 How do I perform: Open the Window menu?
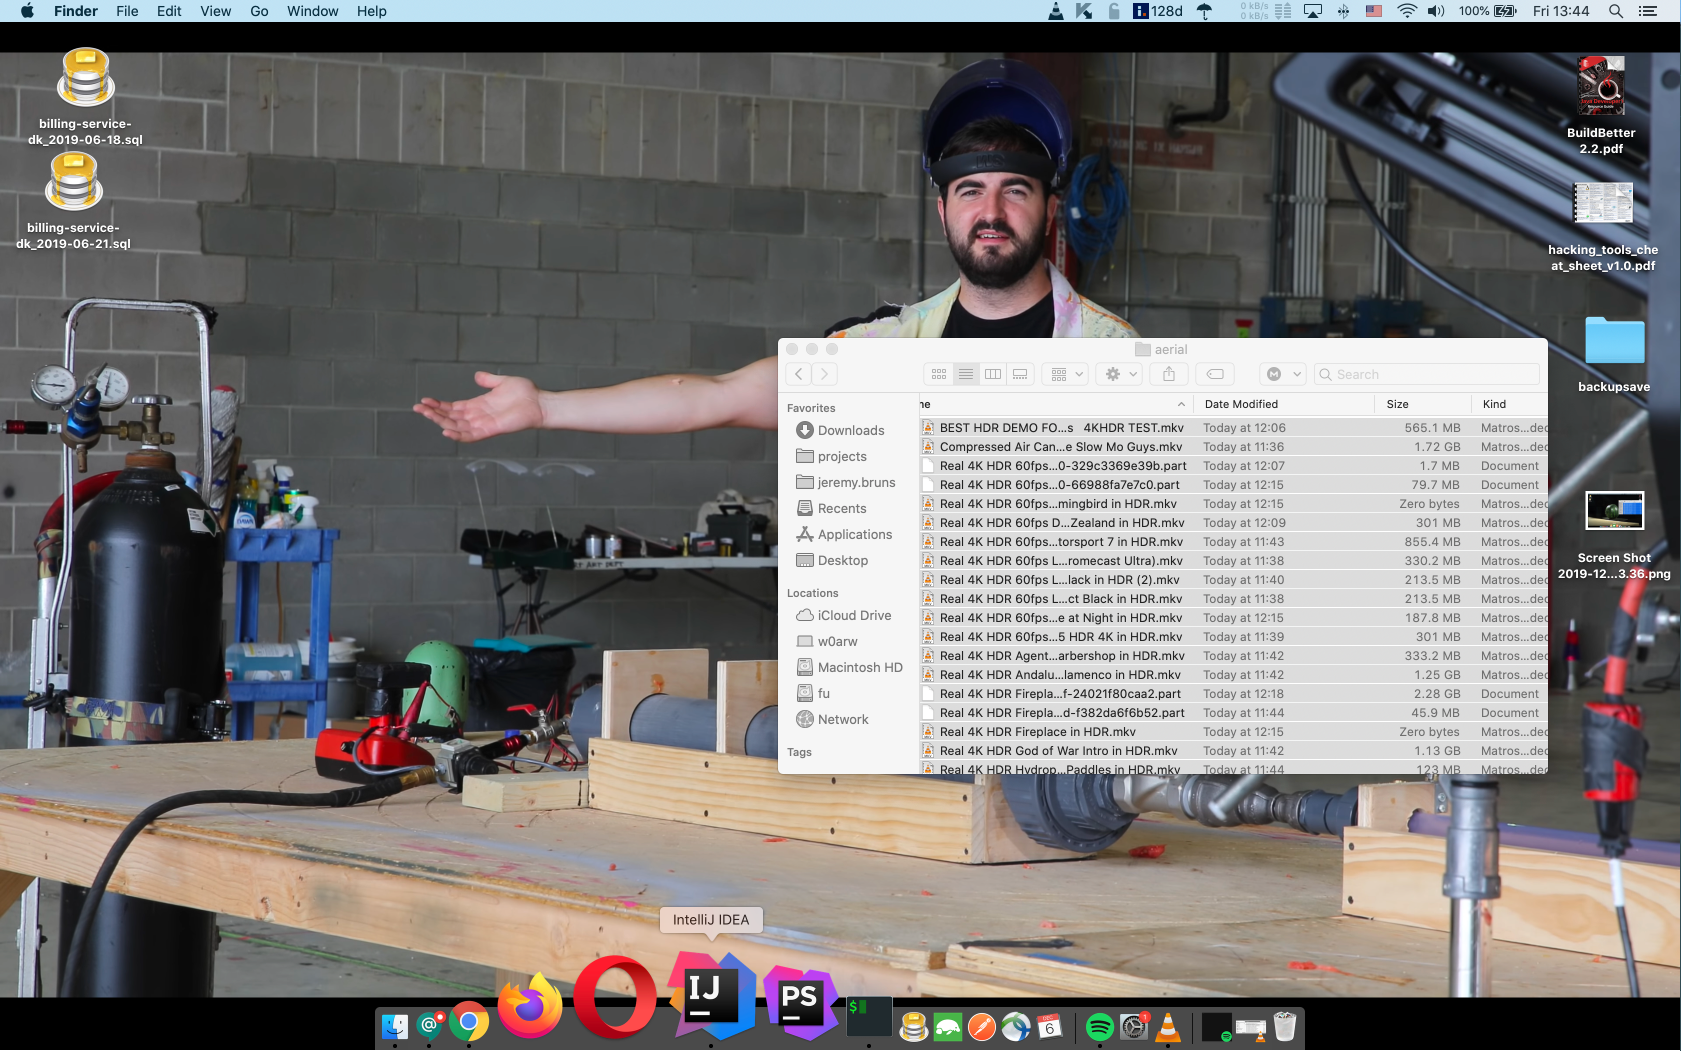point(313,11)
